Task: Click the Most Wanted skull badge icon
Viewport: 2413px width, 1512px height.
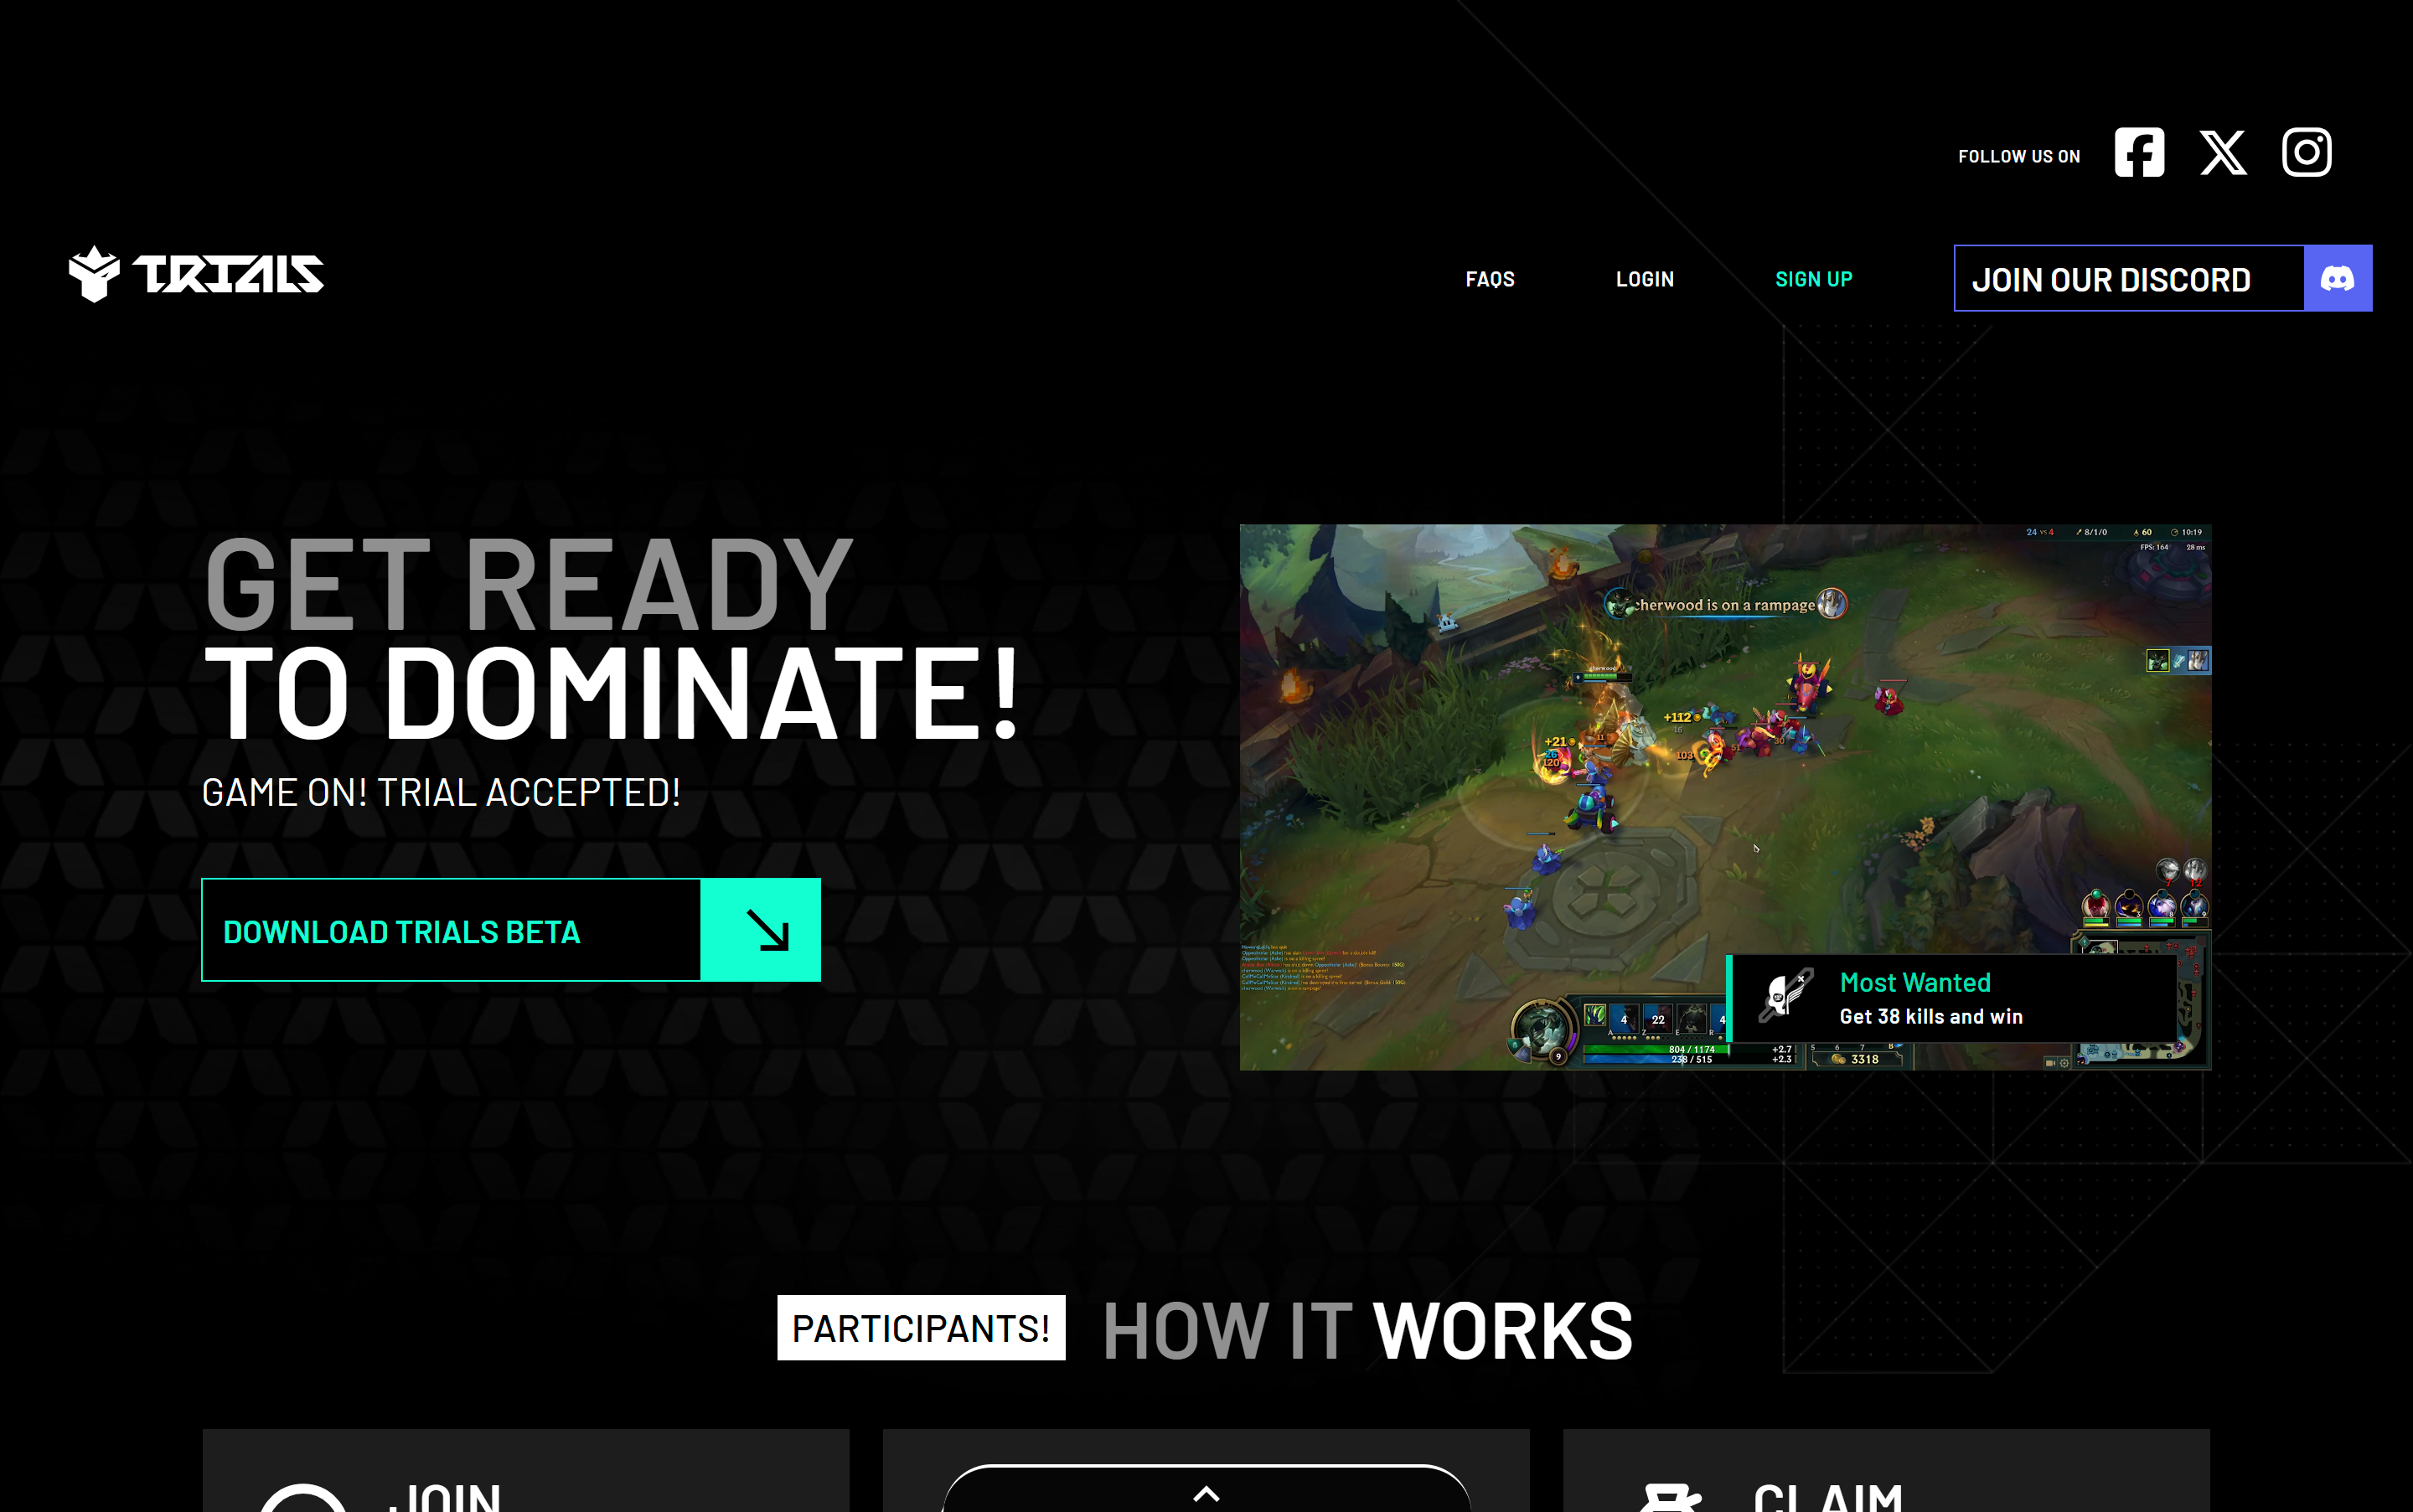Action: pyautogui.click(x=1785, y=996)
